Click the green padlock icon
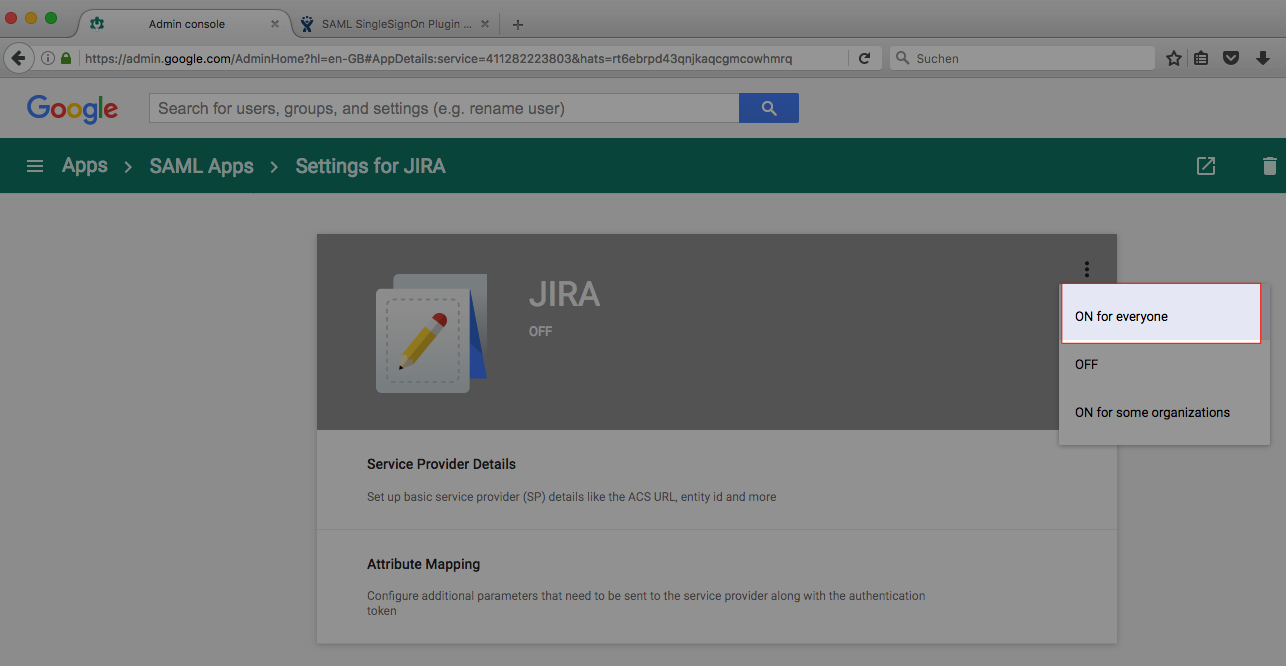1286x666 pixels. 66,59
